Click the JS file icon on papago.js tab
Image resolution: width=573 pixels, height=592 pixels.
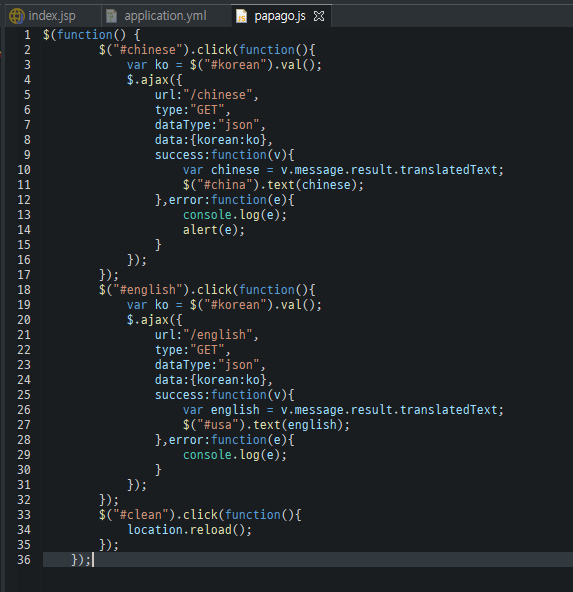pyautogui.click(x=242, y=16)
